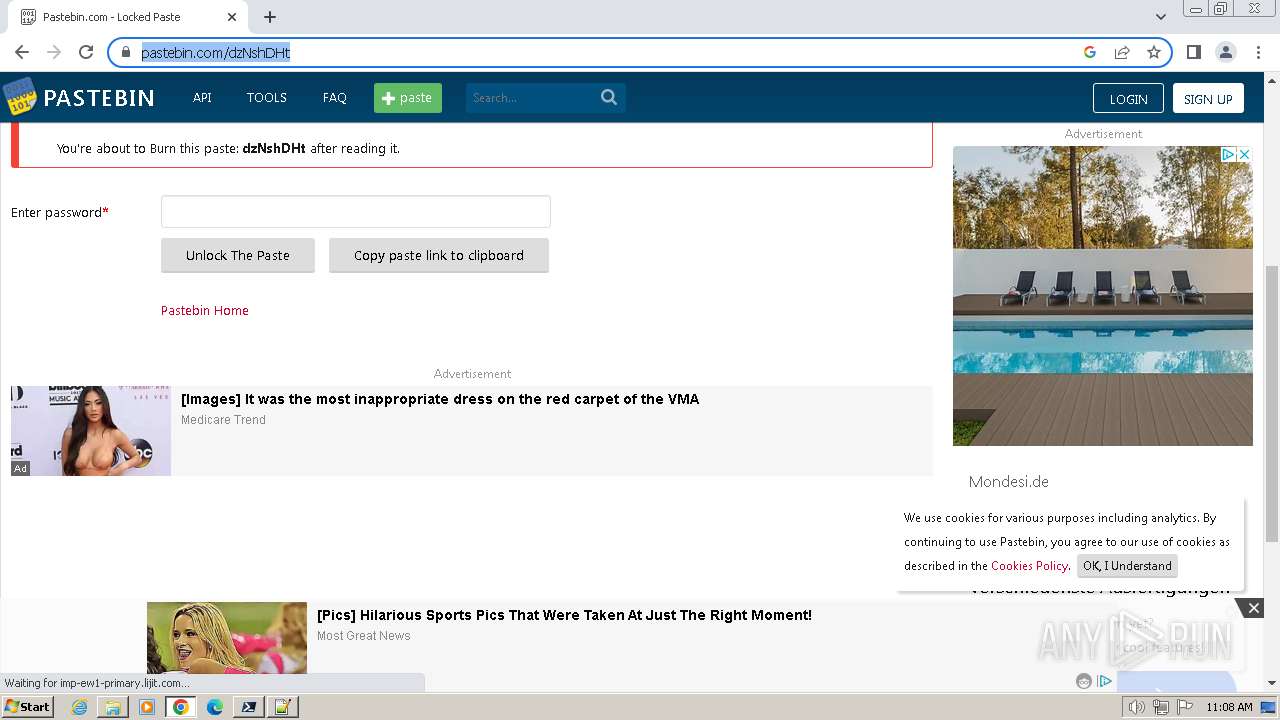1280x720 pixels.
Task: Open File Explorer folder in taskbar
Action: click(113, 707)
